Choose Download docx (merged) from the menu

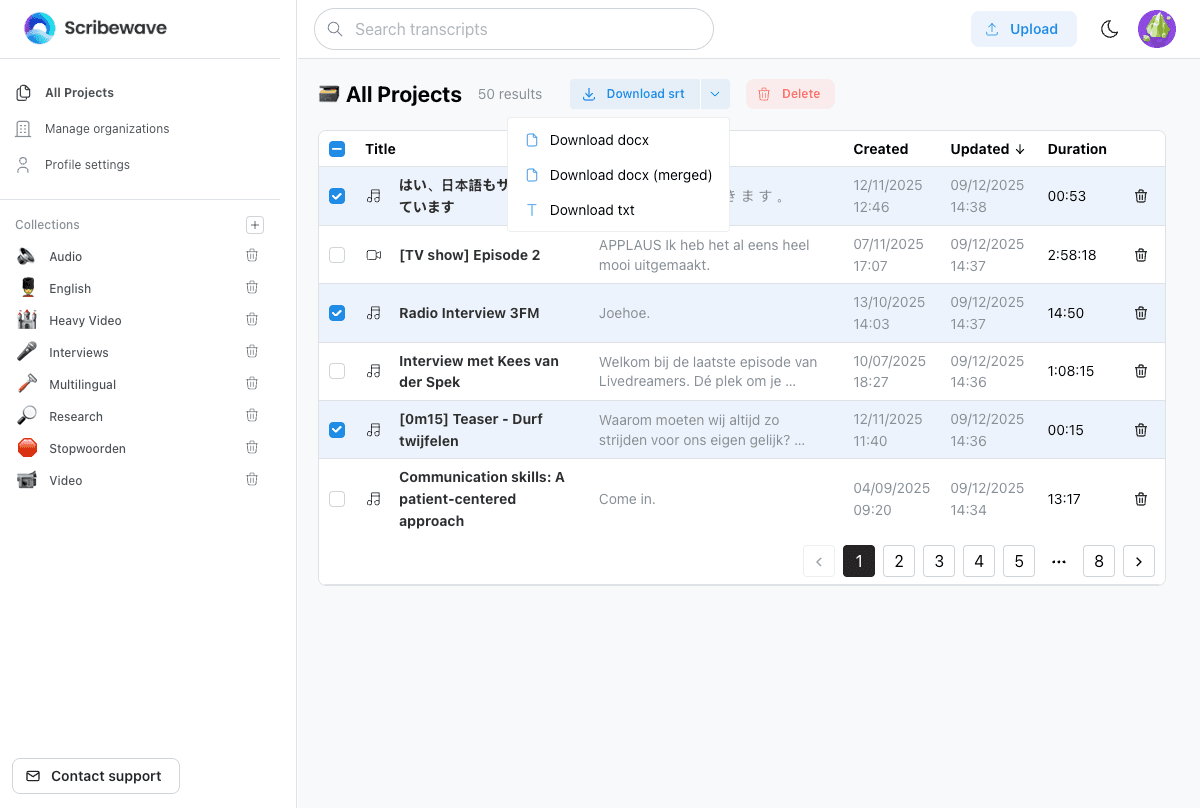(630, 174)
